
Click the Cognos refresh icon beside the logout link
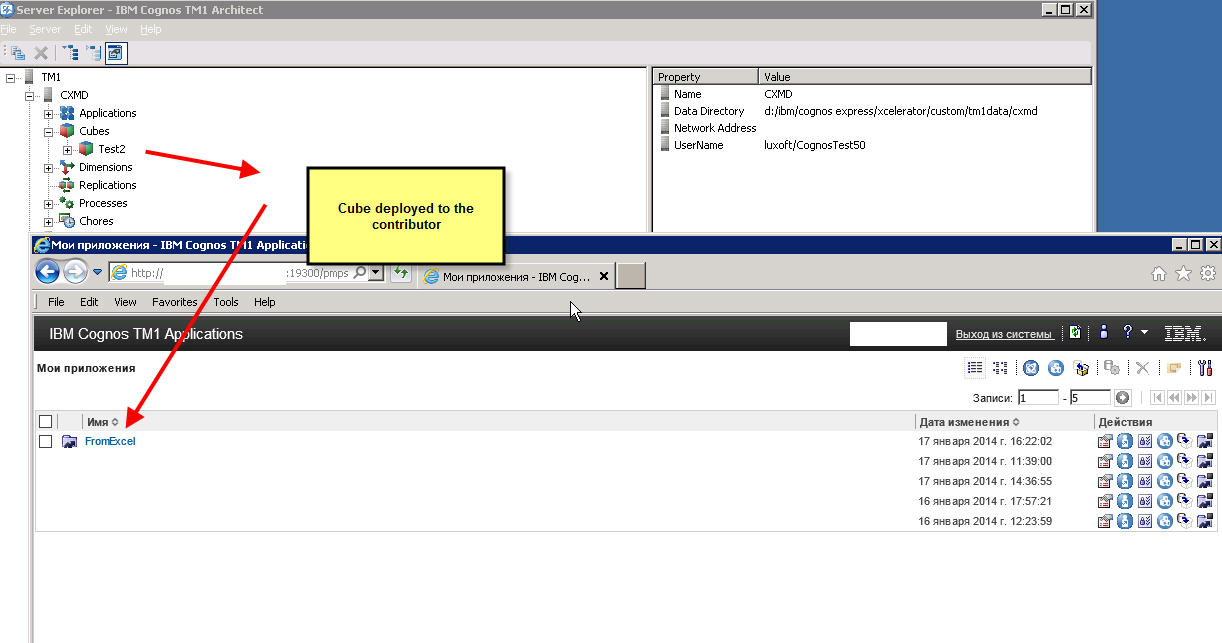pos(1074,333)
